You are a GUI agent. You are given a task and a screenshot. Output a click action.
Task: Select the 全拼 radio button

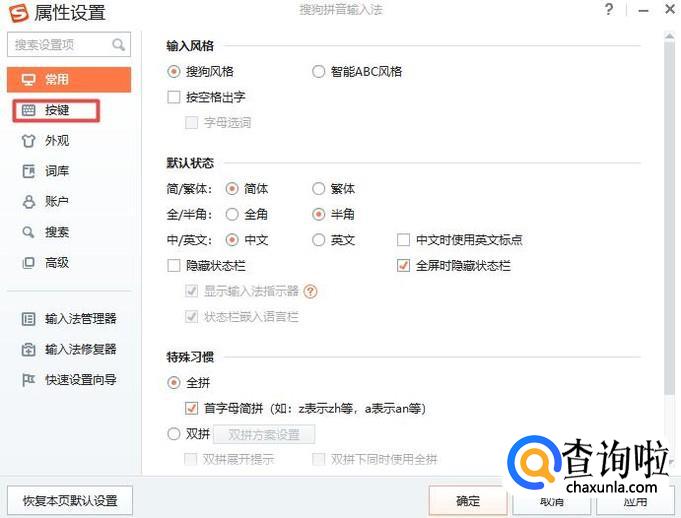pos(174,383)
